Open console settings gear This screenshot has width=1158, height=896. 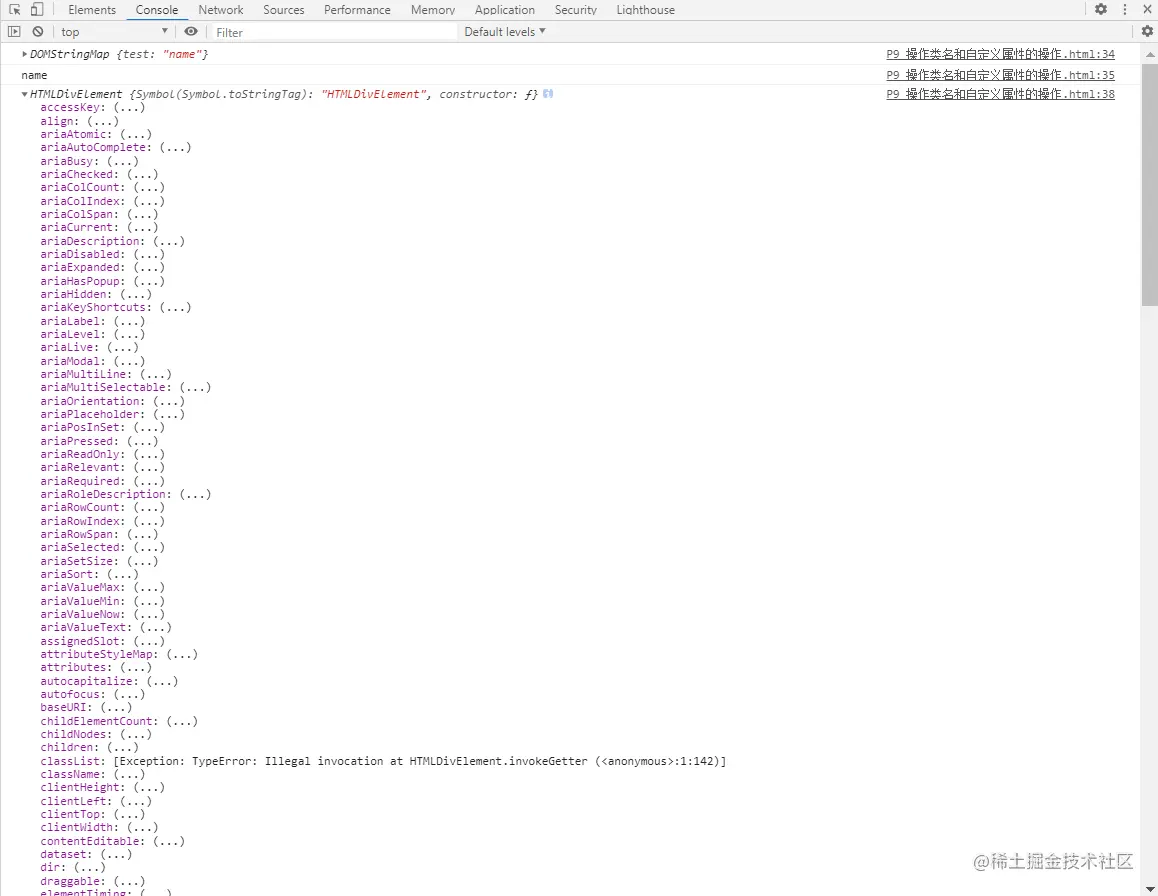point(1148,32)
